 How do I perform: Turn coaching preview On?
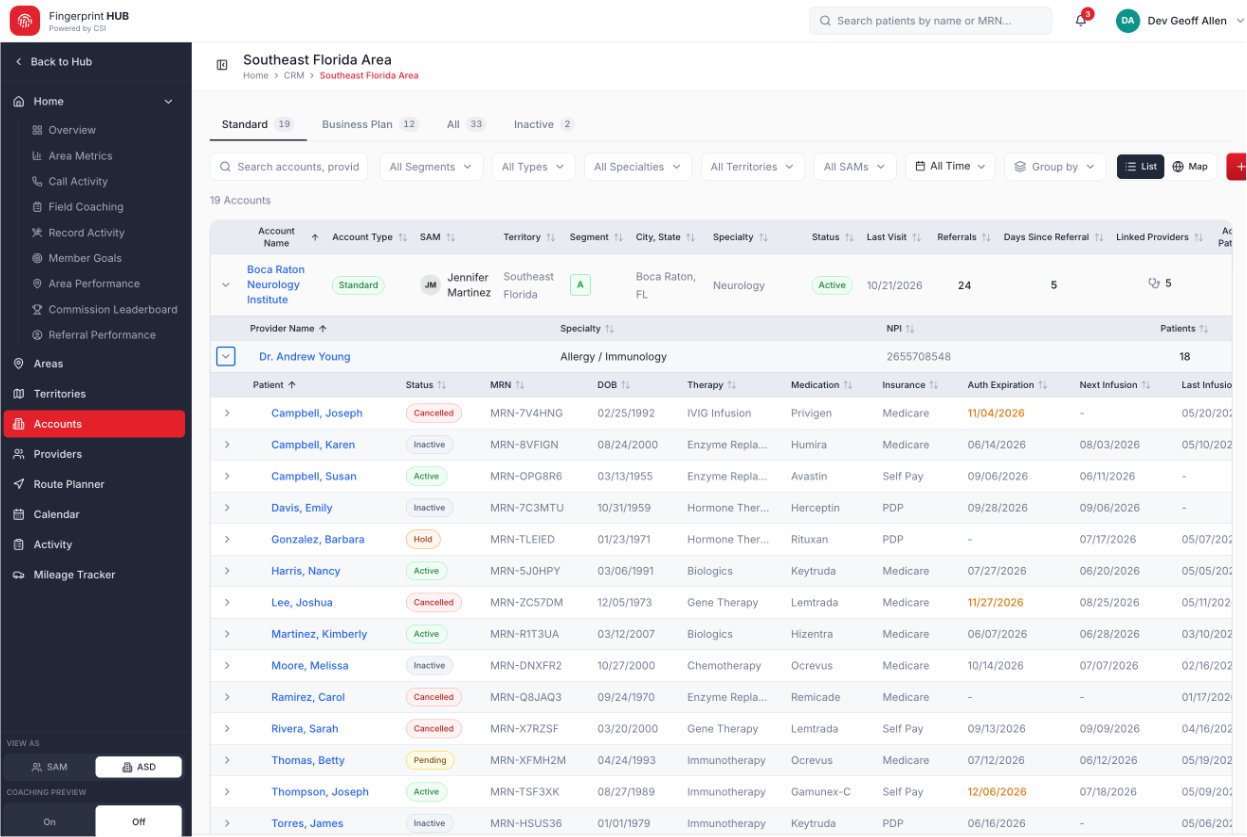pyautogui.click(x=49, y=822)
